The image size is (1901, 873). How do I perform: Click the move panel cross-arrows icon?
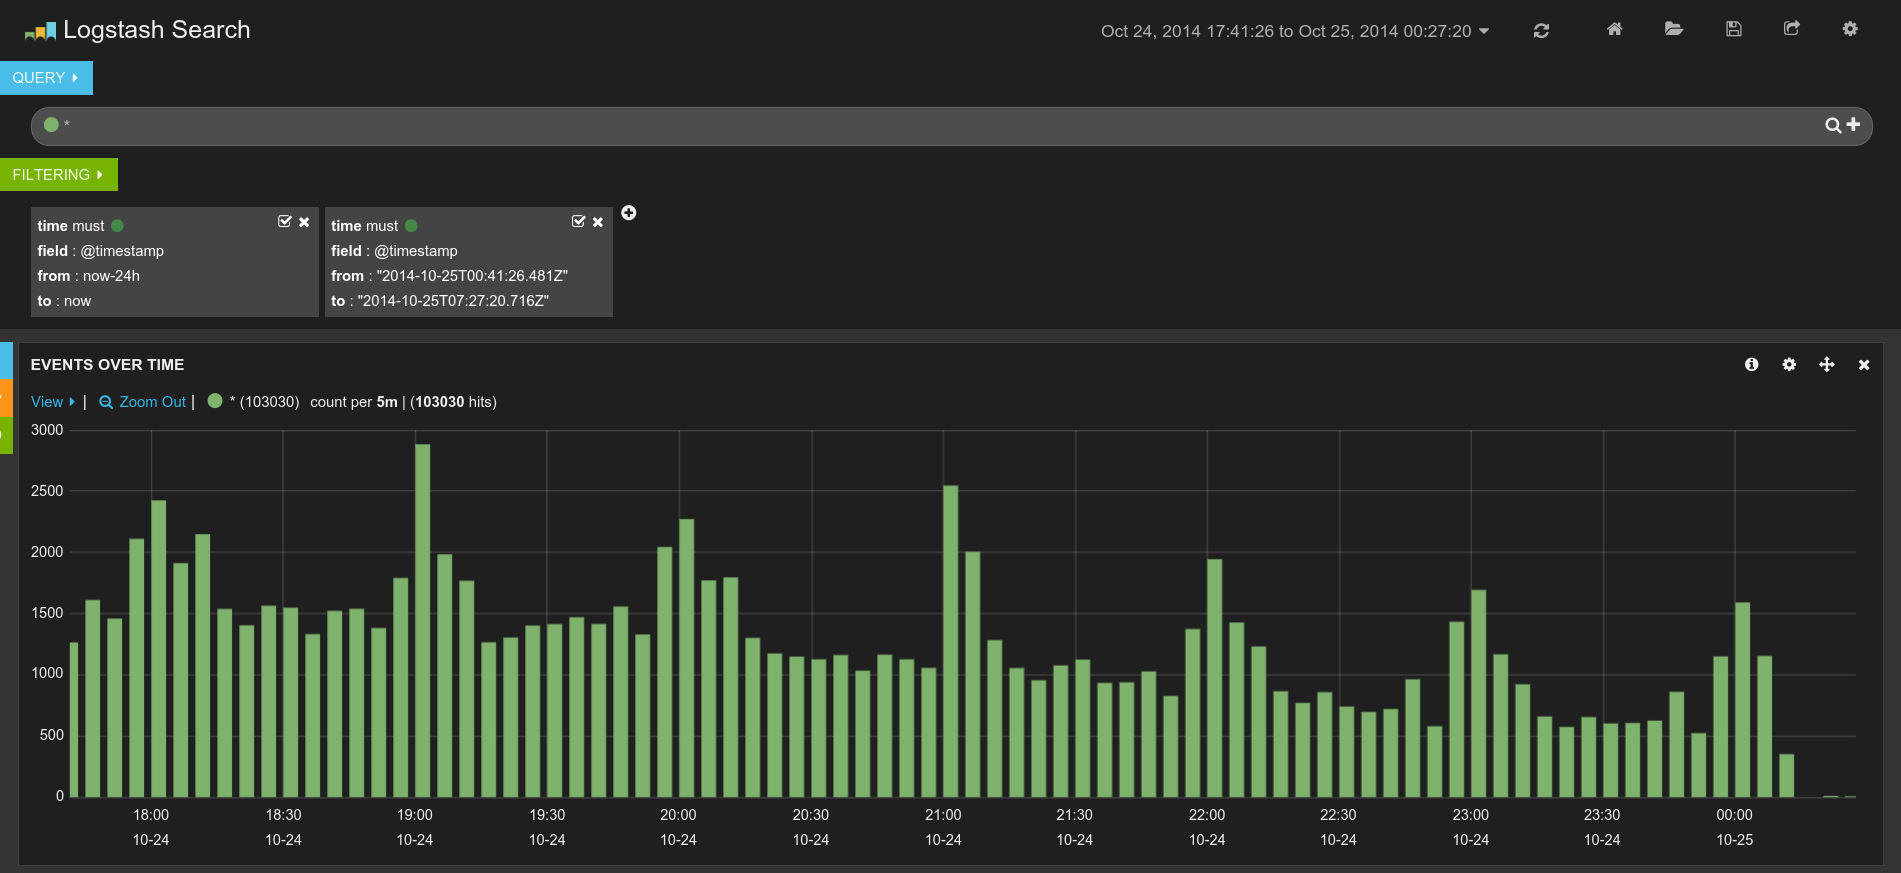tap(1827, 365)
